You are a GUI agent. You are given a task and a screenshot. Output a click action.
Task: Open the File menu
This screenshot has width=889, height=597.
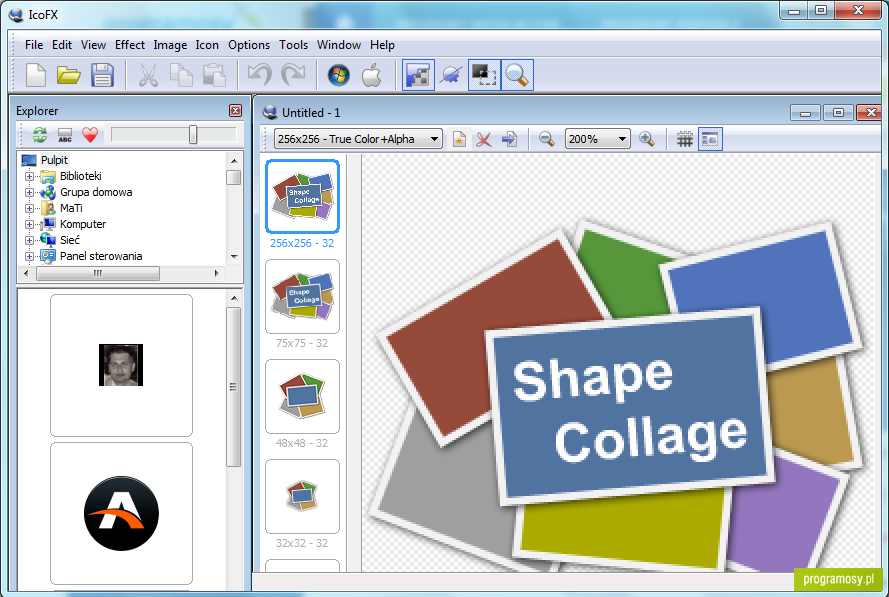coord(33,45)
